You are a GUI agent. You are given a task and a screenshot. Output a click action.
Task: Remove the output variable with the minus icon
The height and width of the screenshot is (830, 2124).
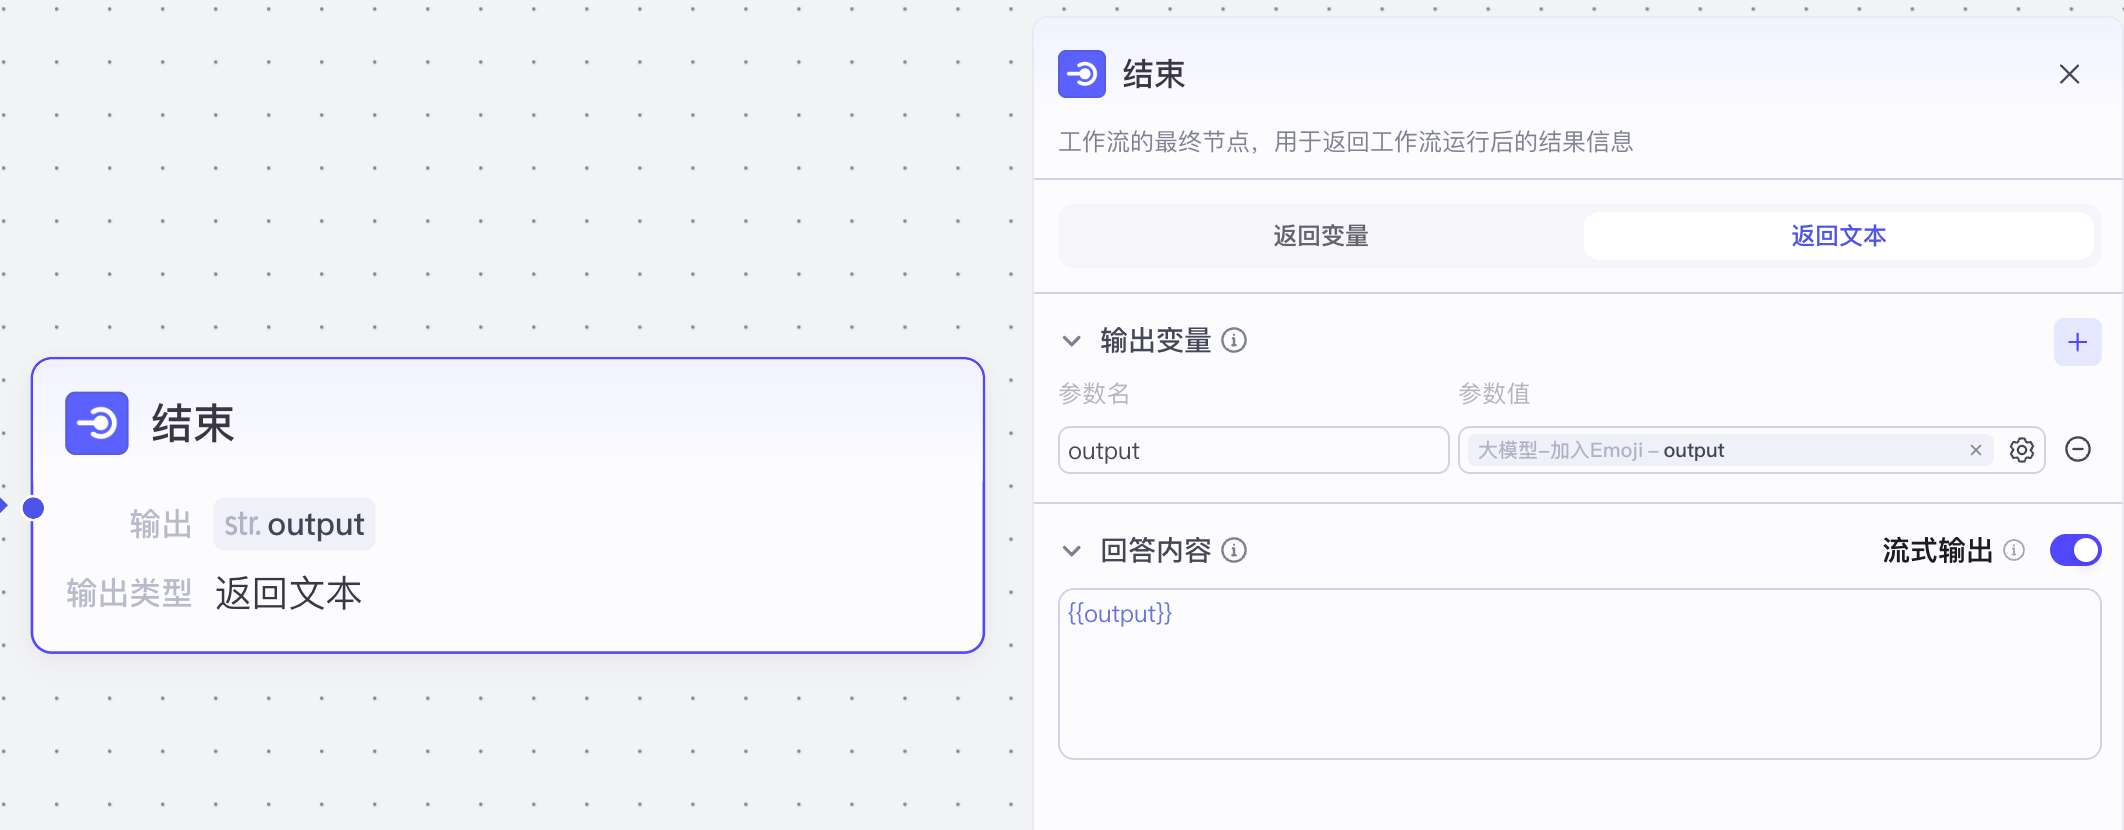click(2078, 450)
